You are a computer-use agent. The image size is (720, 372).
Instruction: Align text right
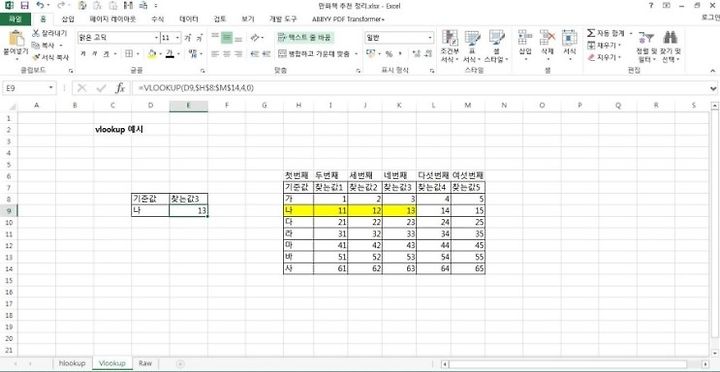238,54
